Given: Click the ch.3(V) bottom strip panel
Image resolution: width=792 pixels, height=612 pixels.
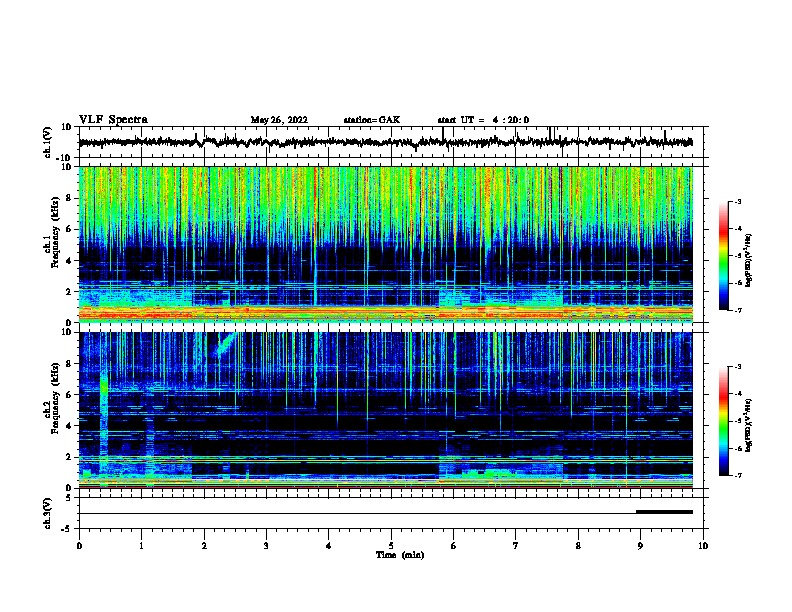Looking at the screenshot, I should click(x=391, y=513).
